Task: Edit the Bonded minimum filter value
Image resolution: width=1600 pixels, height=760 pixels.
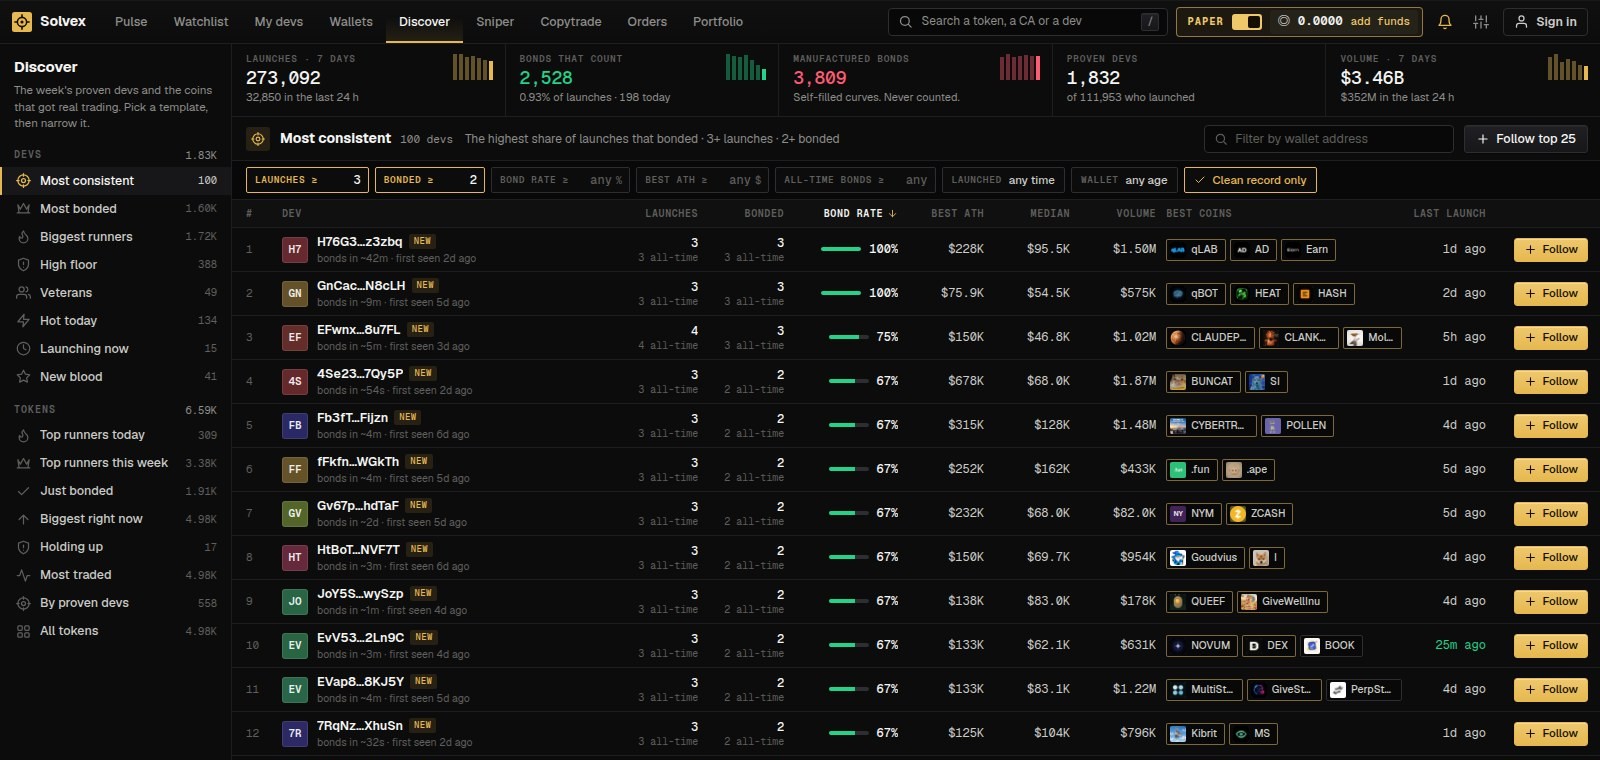Action: click(x=430, y=180)
